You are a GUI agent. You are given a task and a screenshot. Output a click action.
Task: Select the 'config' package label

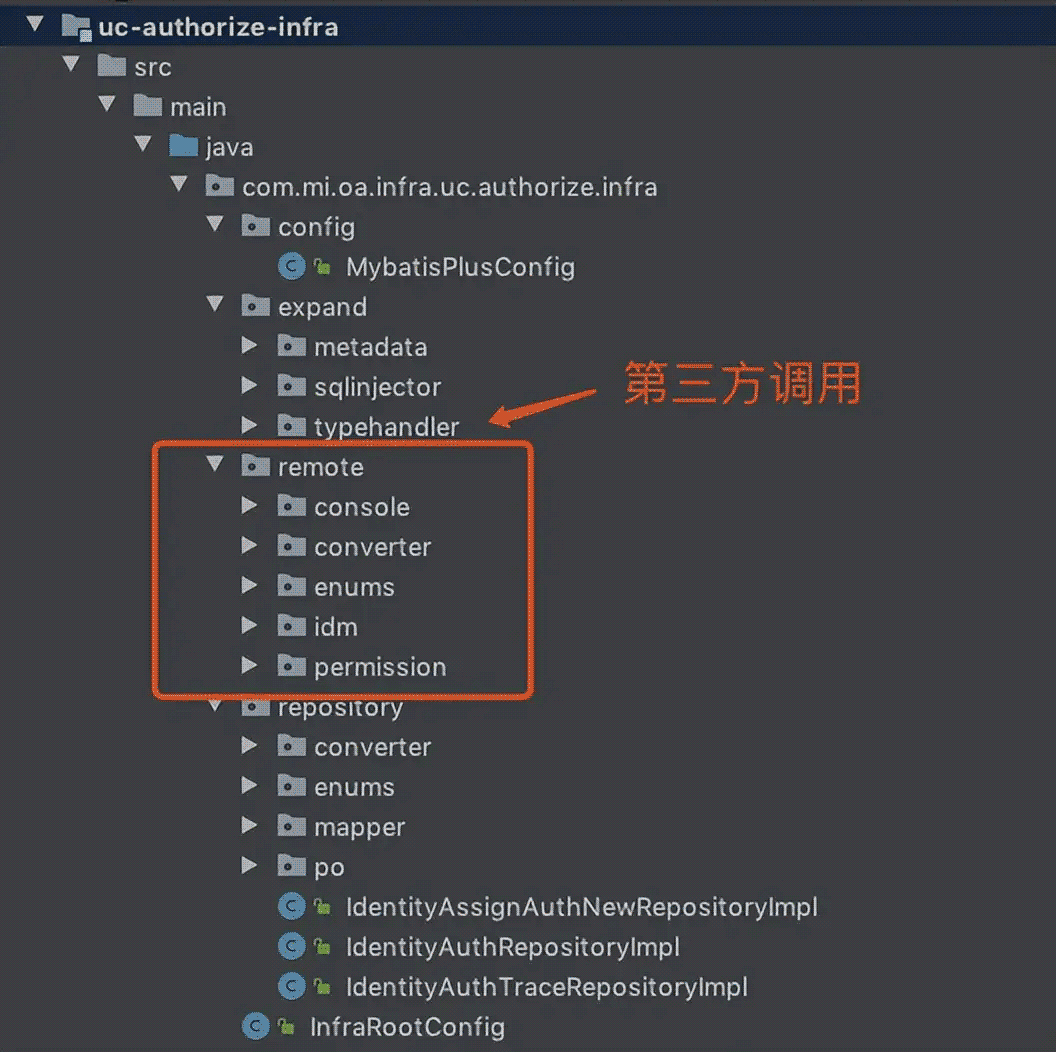[317, 228]
